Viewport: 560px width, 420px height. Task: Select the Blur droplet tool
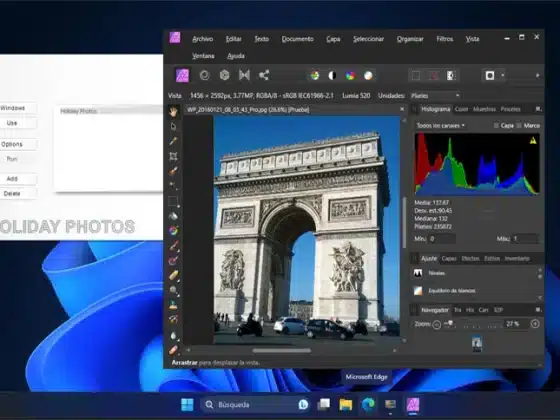173,335
